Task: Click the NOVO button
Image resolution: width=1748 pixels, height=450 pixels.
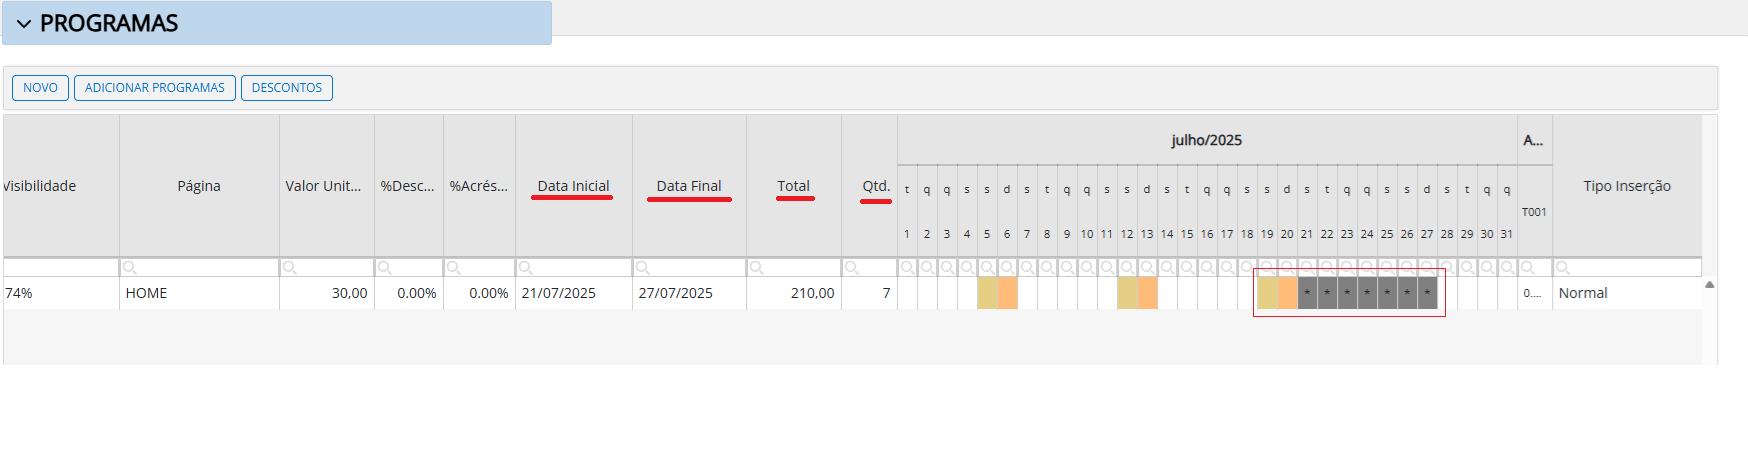Action: coord(41,88)
